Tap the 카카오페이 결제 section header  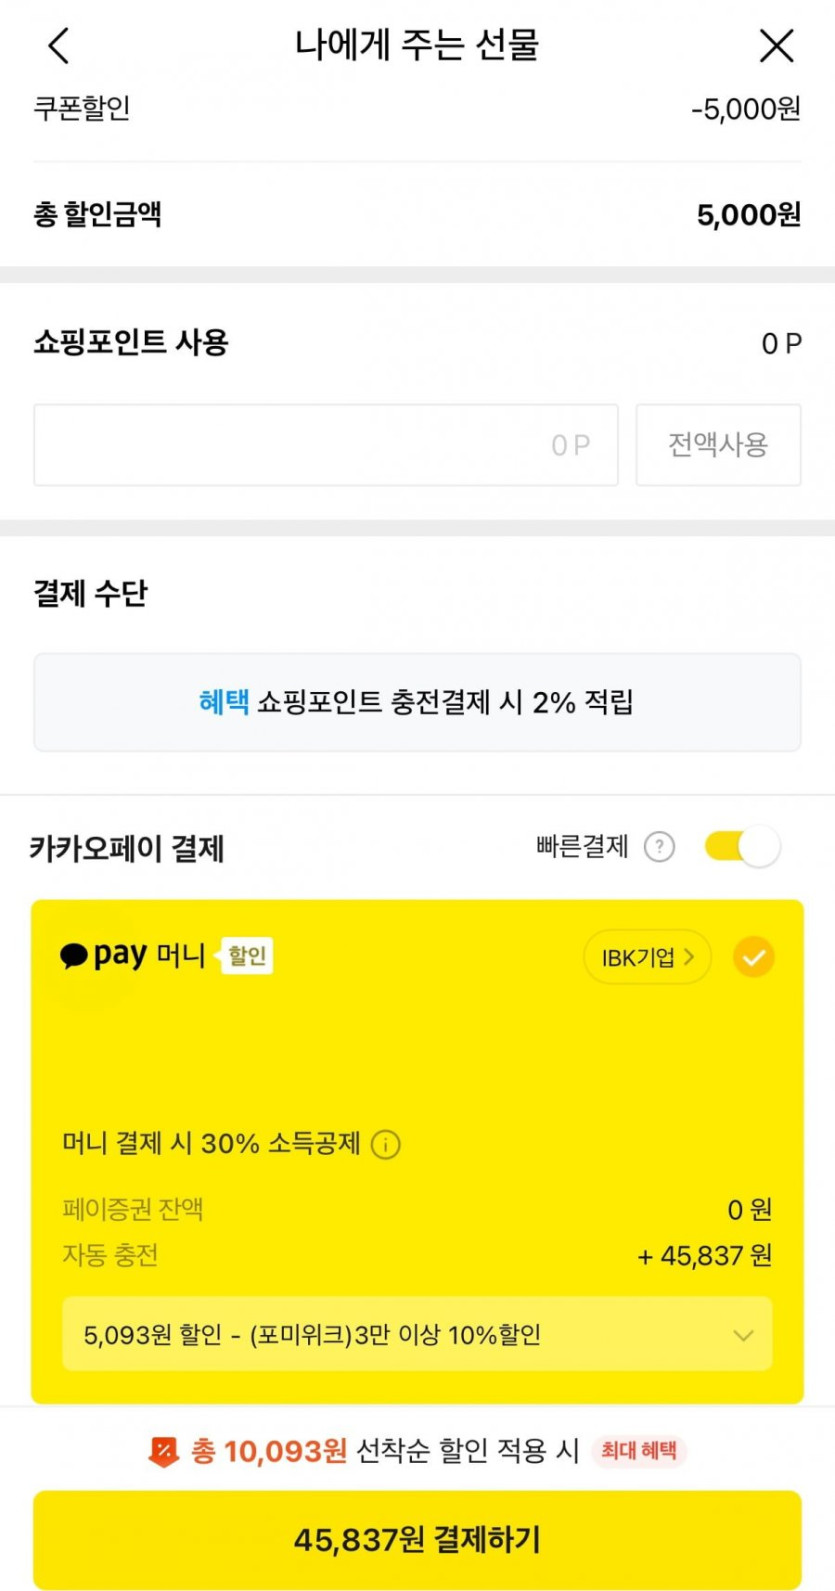[127, 848]
